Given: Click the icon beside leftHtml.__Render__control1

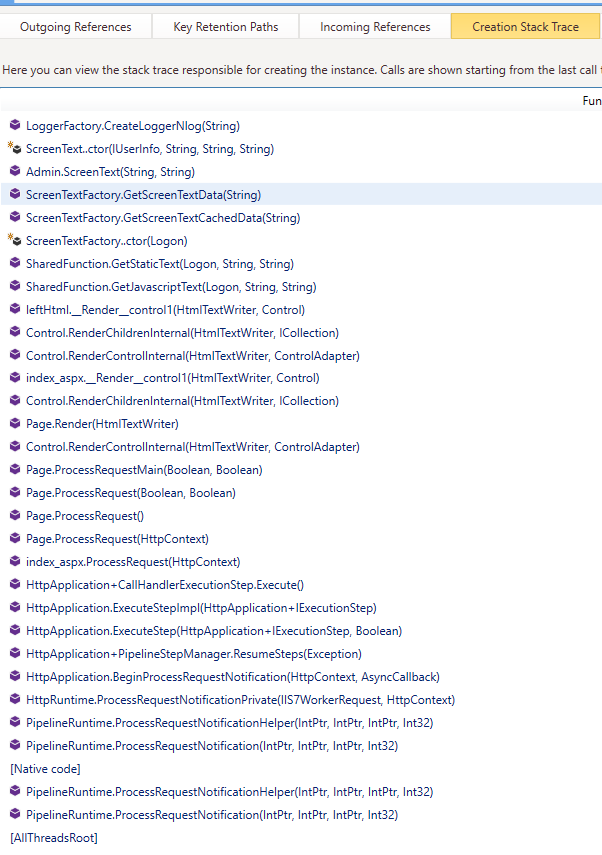Looking at the screenshot, I should pyautogui.click(x=15, y=309).
